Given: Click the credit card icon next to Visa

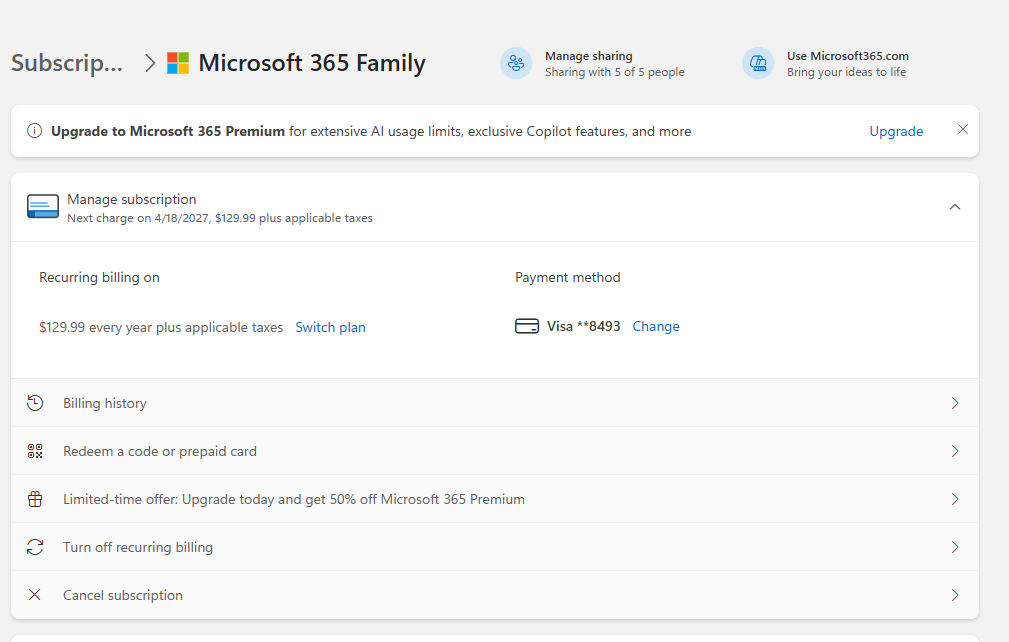Looking at the screenshot, I should (x=527, y=326).
